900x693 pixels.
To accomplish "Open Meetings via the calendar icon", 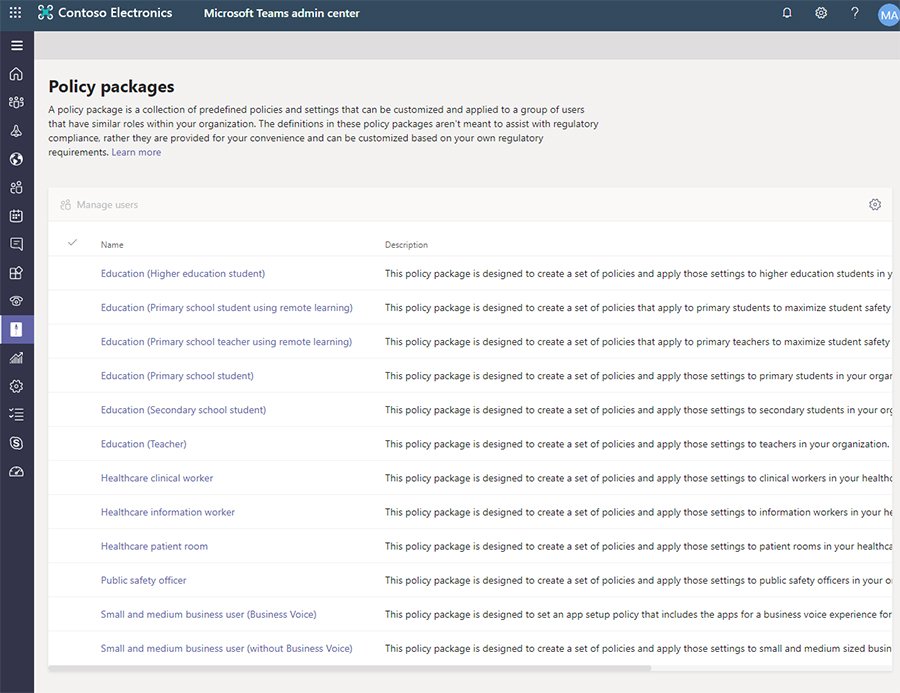I will point(16,215).
